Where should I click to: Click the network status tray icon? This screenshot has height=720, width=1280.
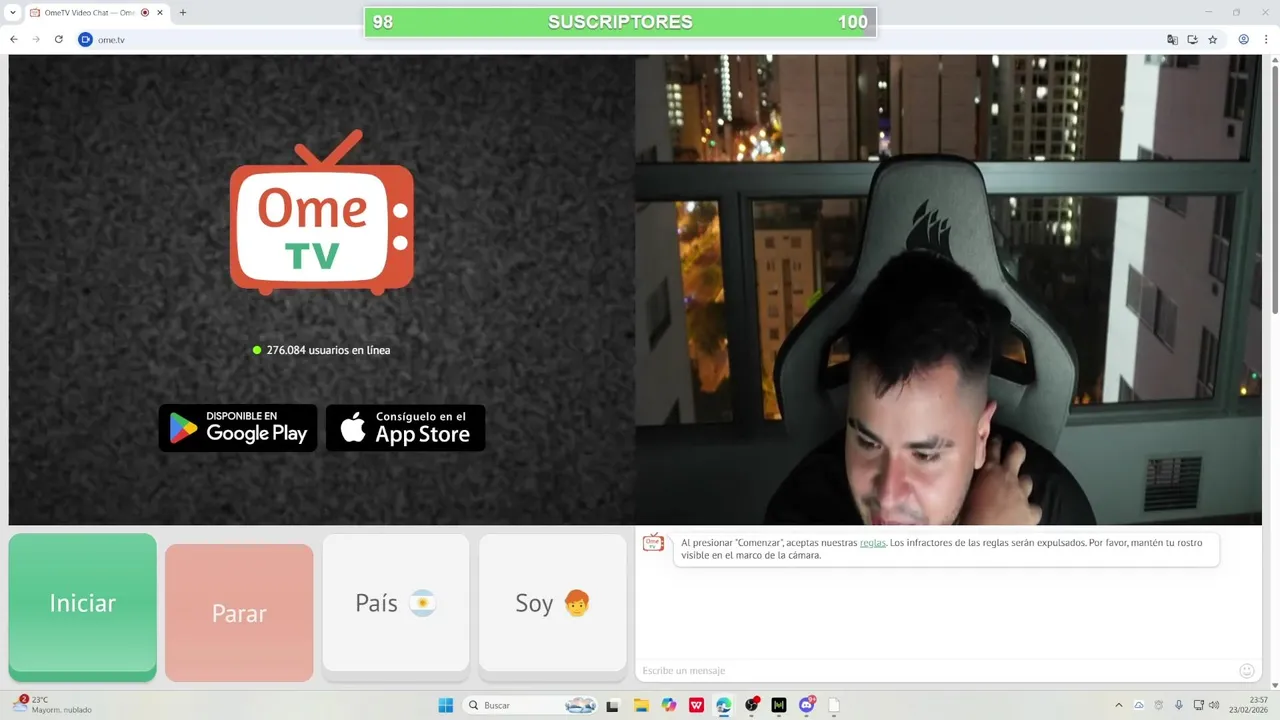1199,705
